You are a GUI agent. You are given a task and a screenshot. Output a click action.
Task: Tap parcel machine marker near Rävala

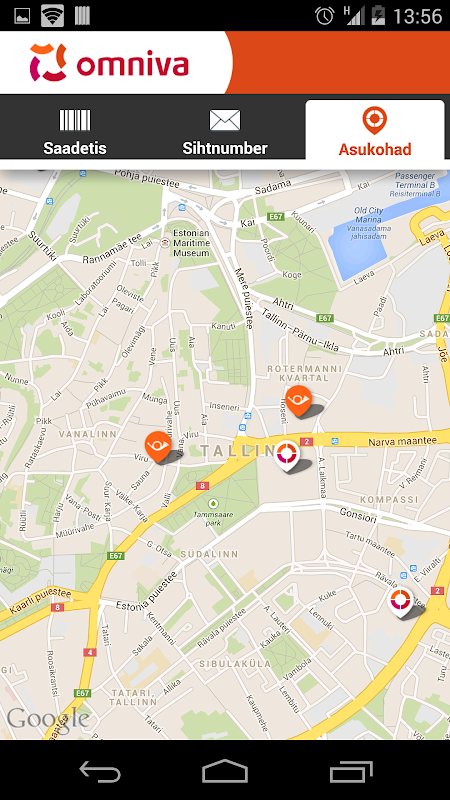tap(401, 603)
